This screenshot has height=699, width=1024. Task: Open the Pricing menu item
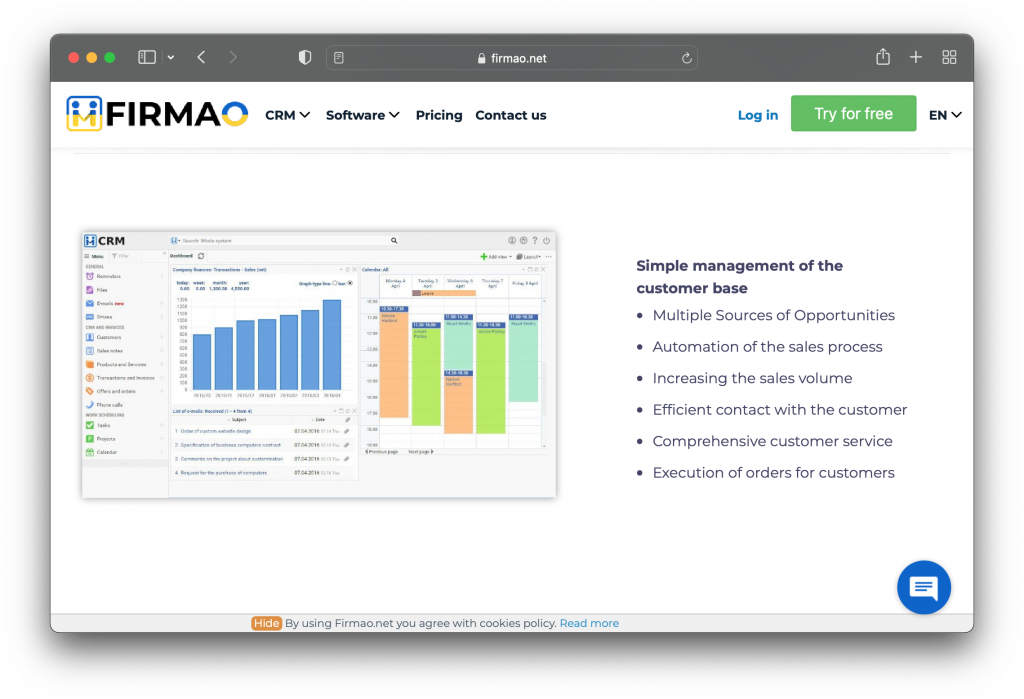coord(439,115)
